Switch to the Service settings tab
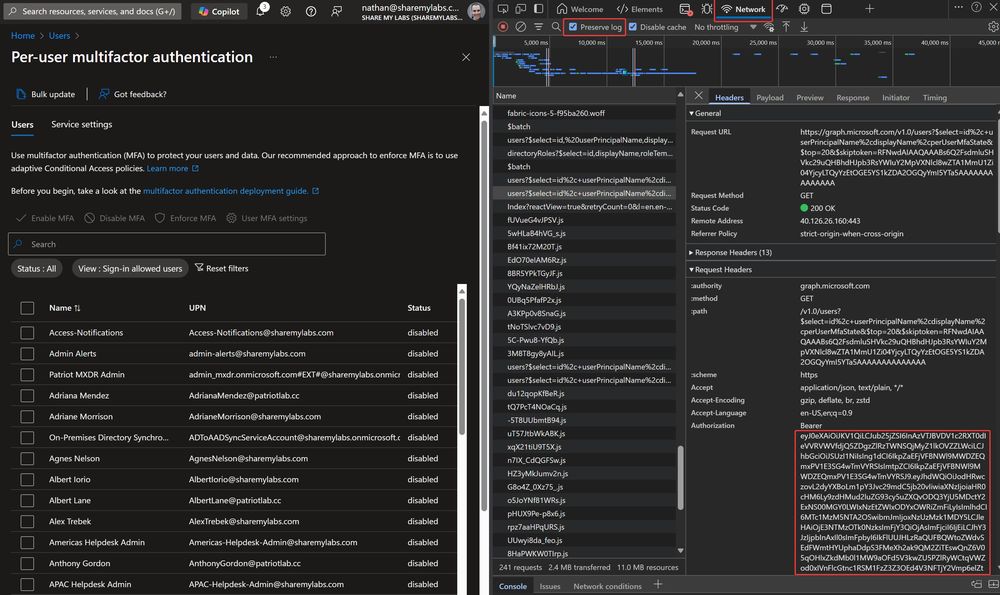This screenshot has width=1000, height=595. [x=82, y=124]
